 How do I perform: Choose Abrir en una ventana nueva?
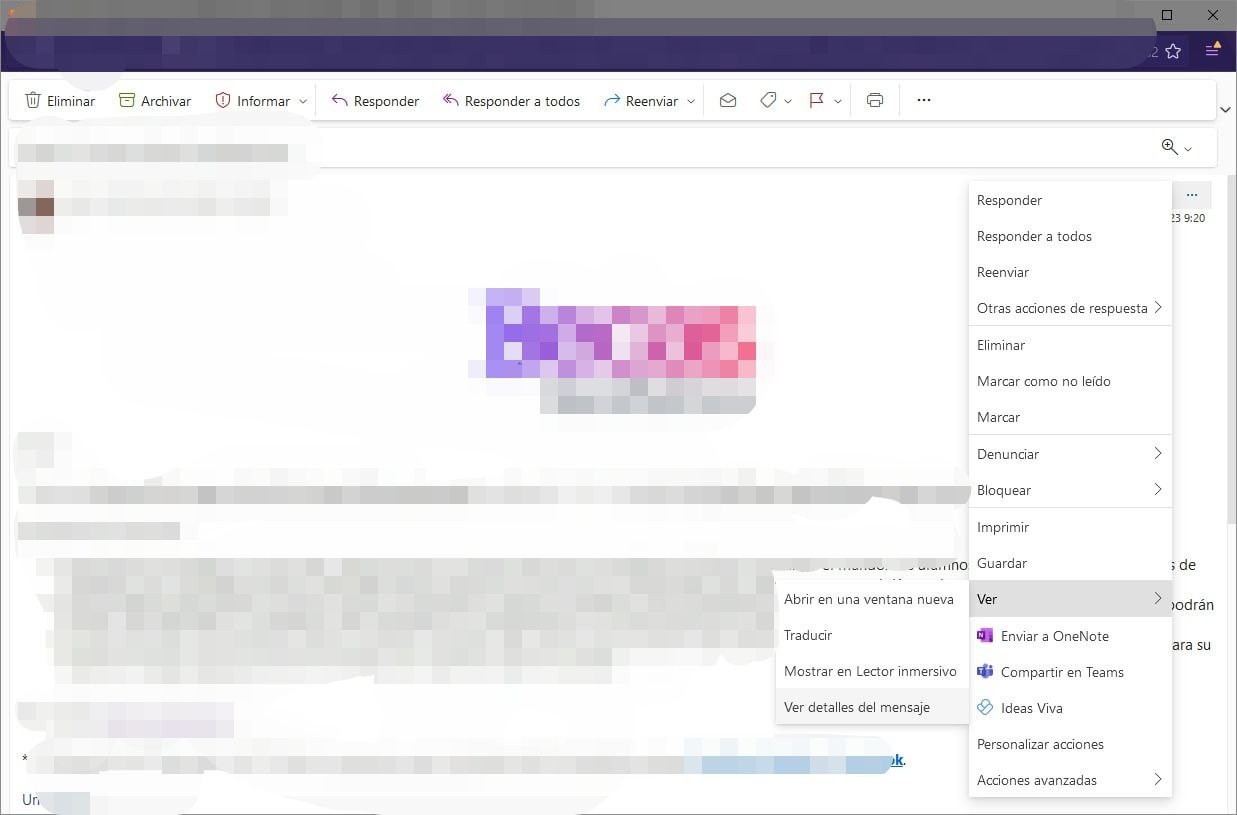click(x=872, y=599)
